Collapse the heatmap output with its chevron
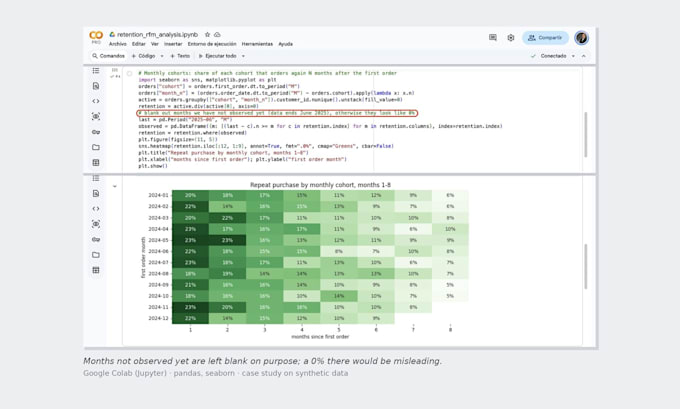Screen dimensions: 680x409 click(115, 187)
